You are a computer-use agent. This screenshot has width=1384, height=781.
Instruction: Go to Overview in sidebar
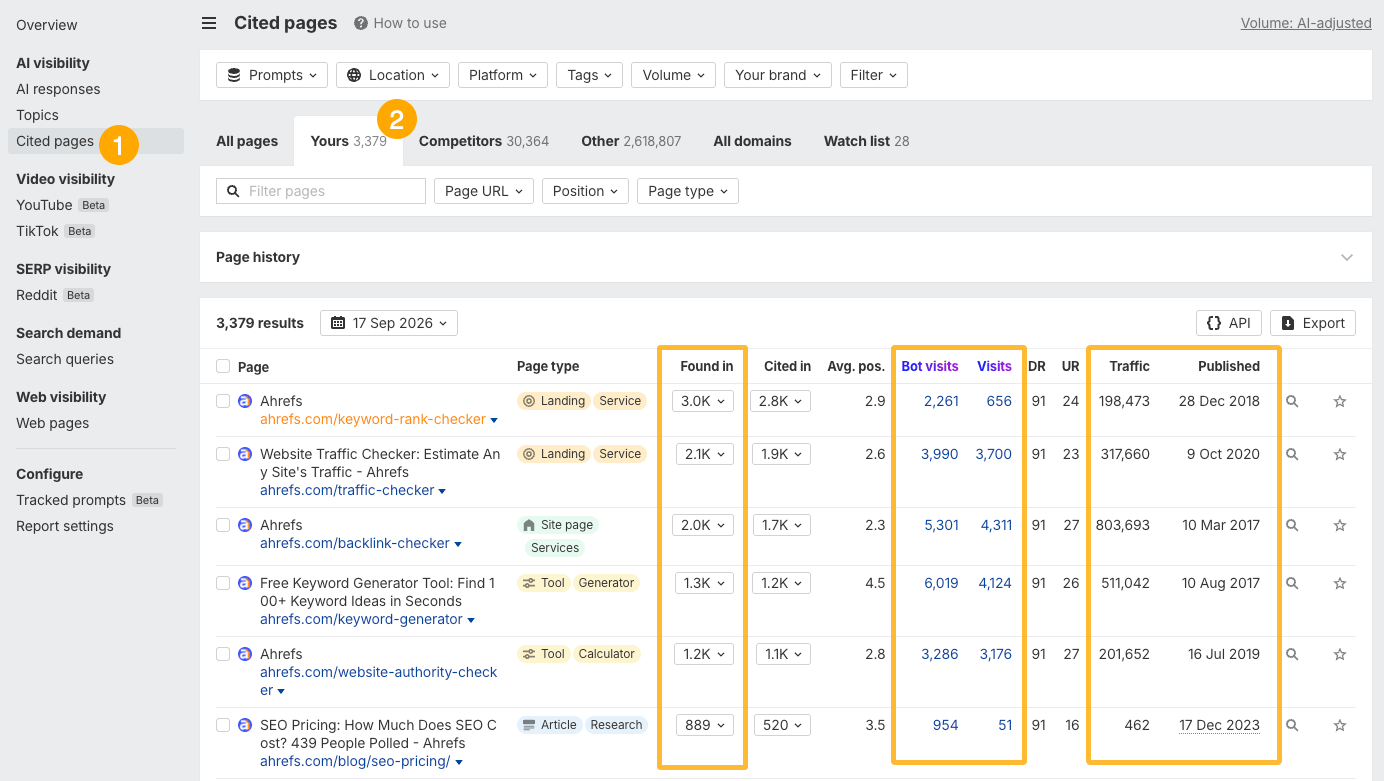click(x=46, y=25)
